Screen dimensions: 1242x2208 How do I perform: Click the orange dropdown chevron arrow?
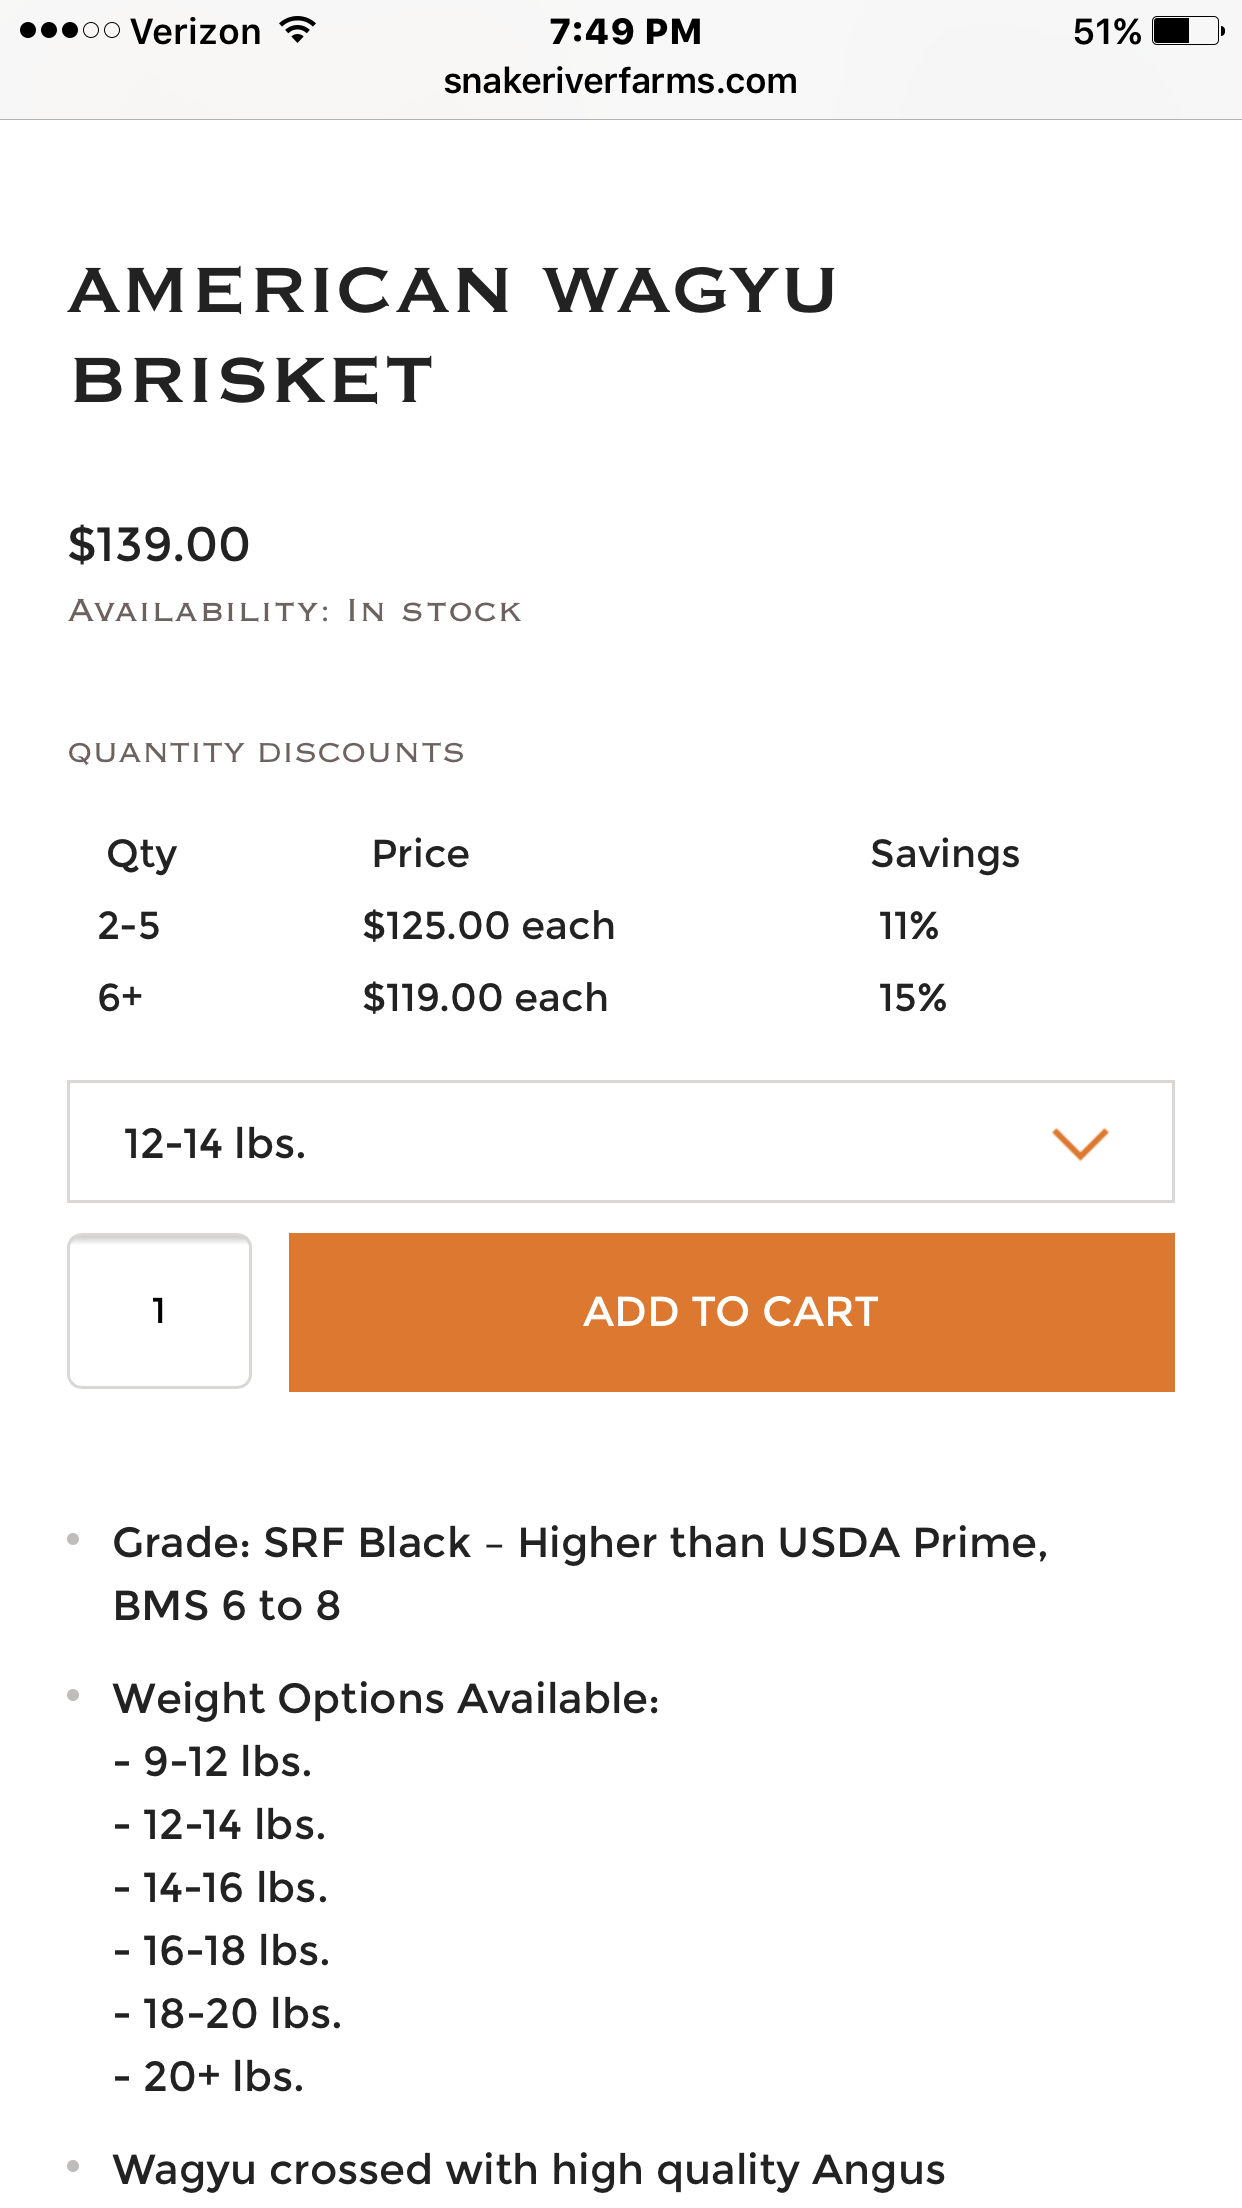tap(1080, 1144)
